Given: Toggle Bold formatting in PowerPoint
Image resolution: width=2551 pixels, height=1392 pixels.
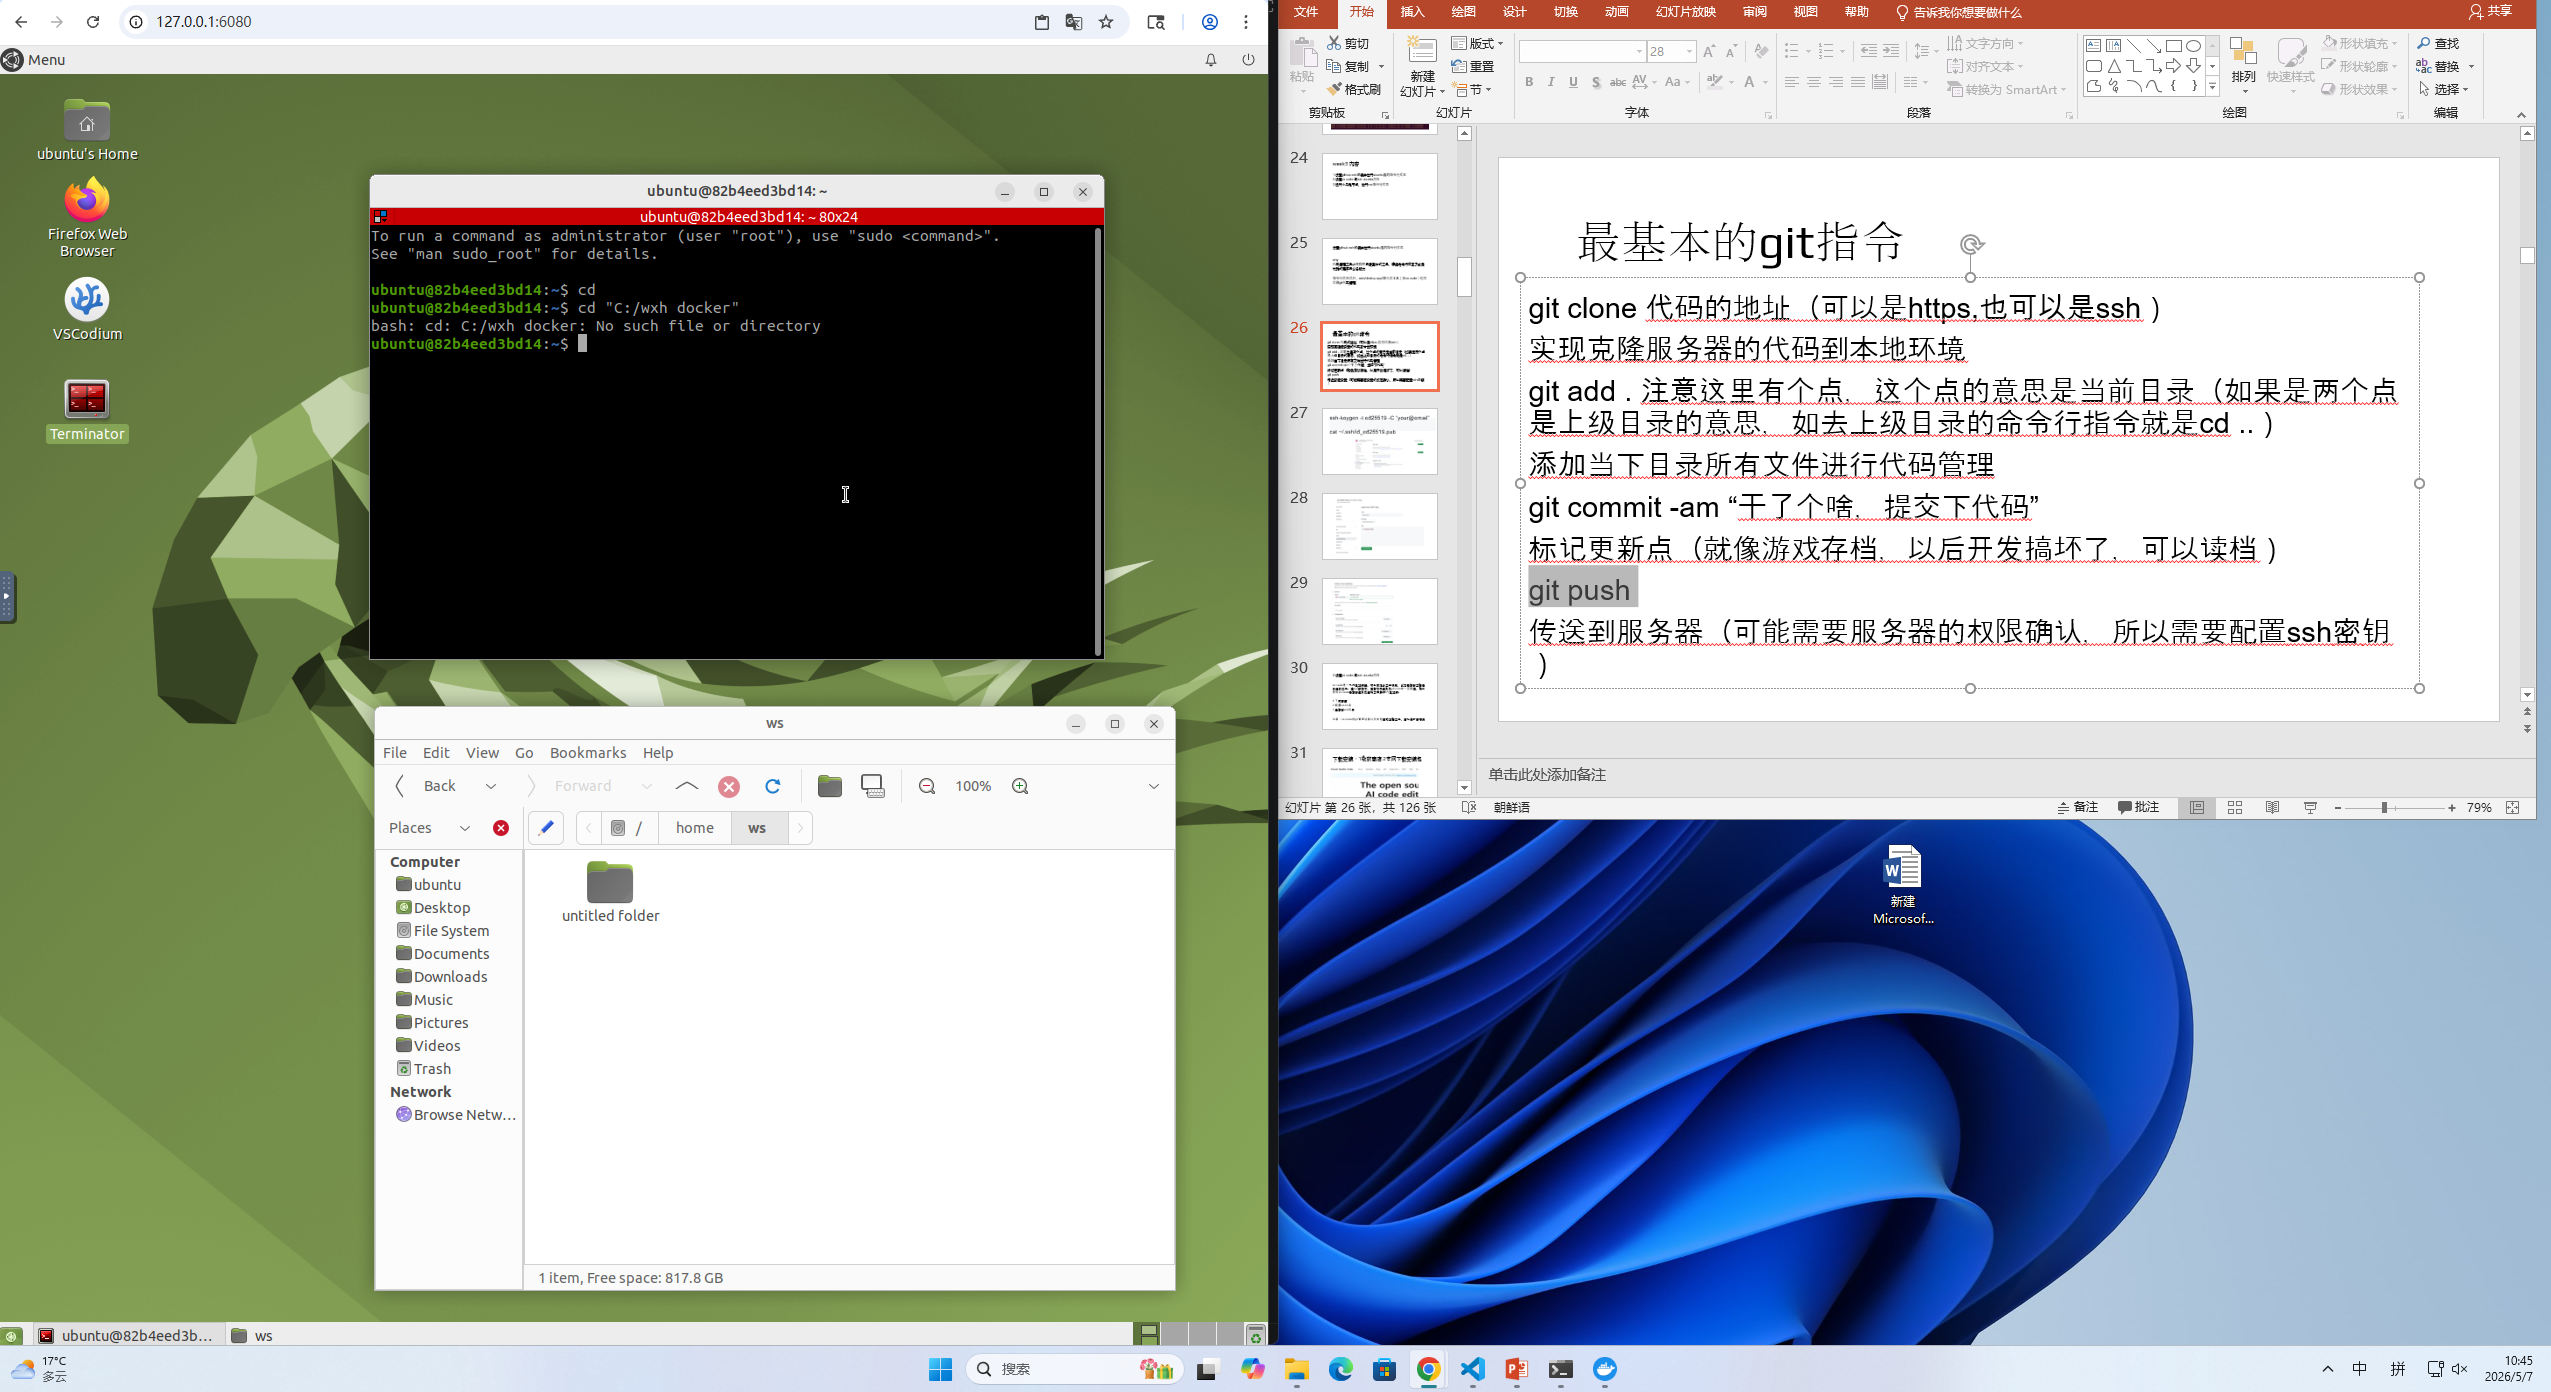Looking at the screenshot, I should [1529, 82].
